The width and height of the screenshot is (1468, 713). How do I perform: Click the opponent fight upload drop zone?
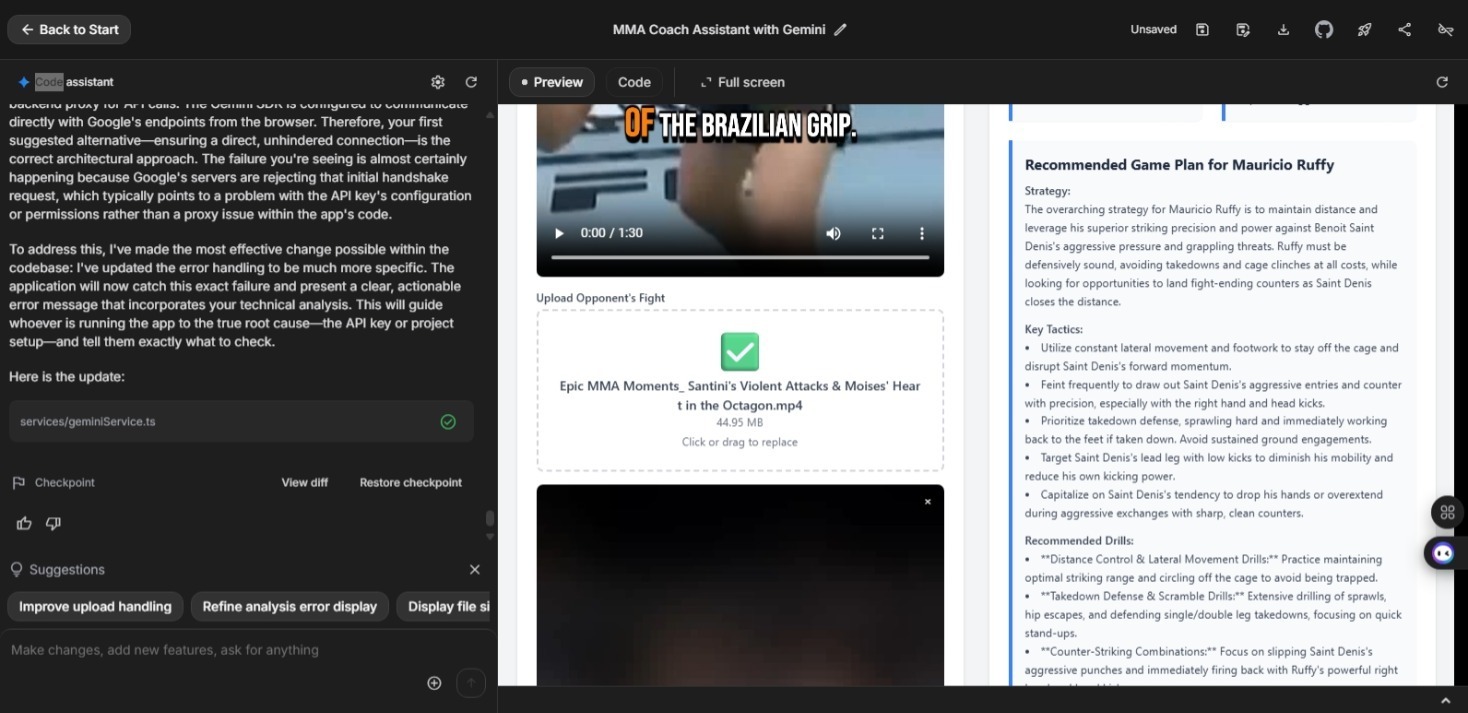(x=740, y=390)
